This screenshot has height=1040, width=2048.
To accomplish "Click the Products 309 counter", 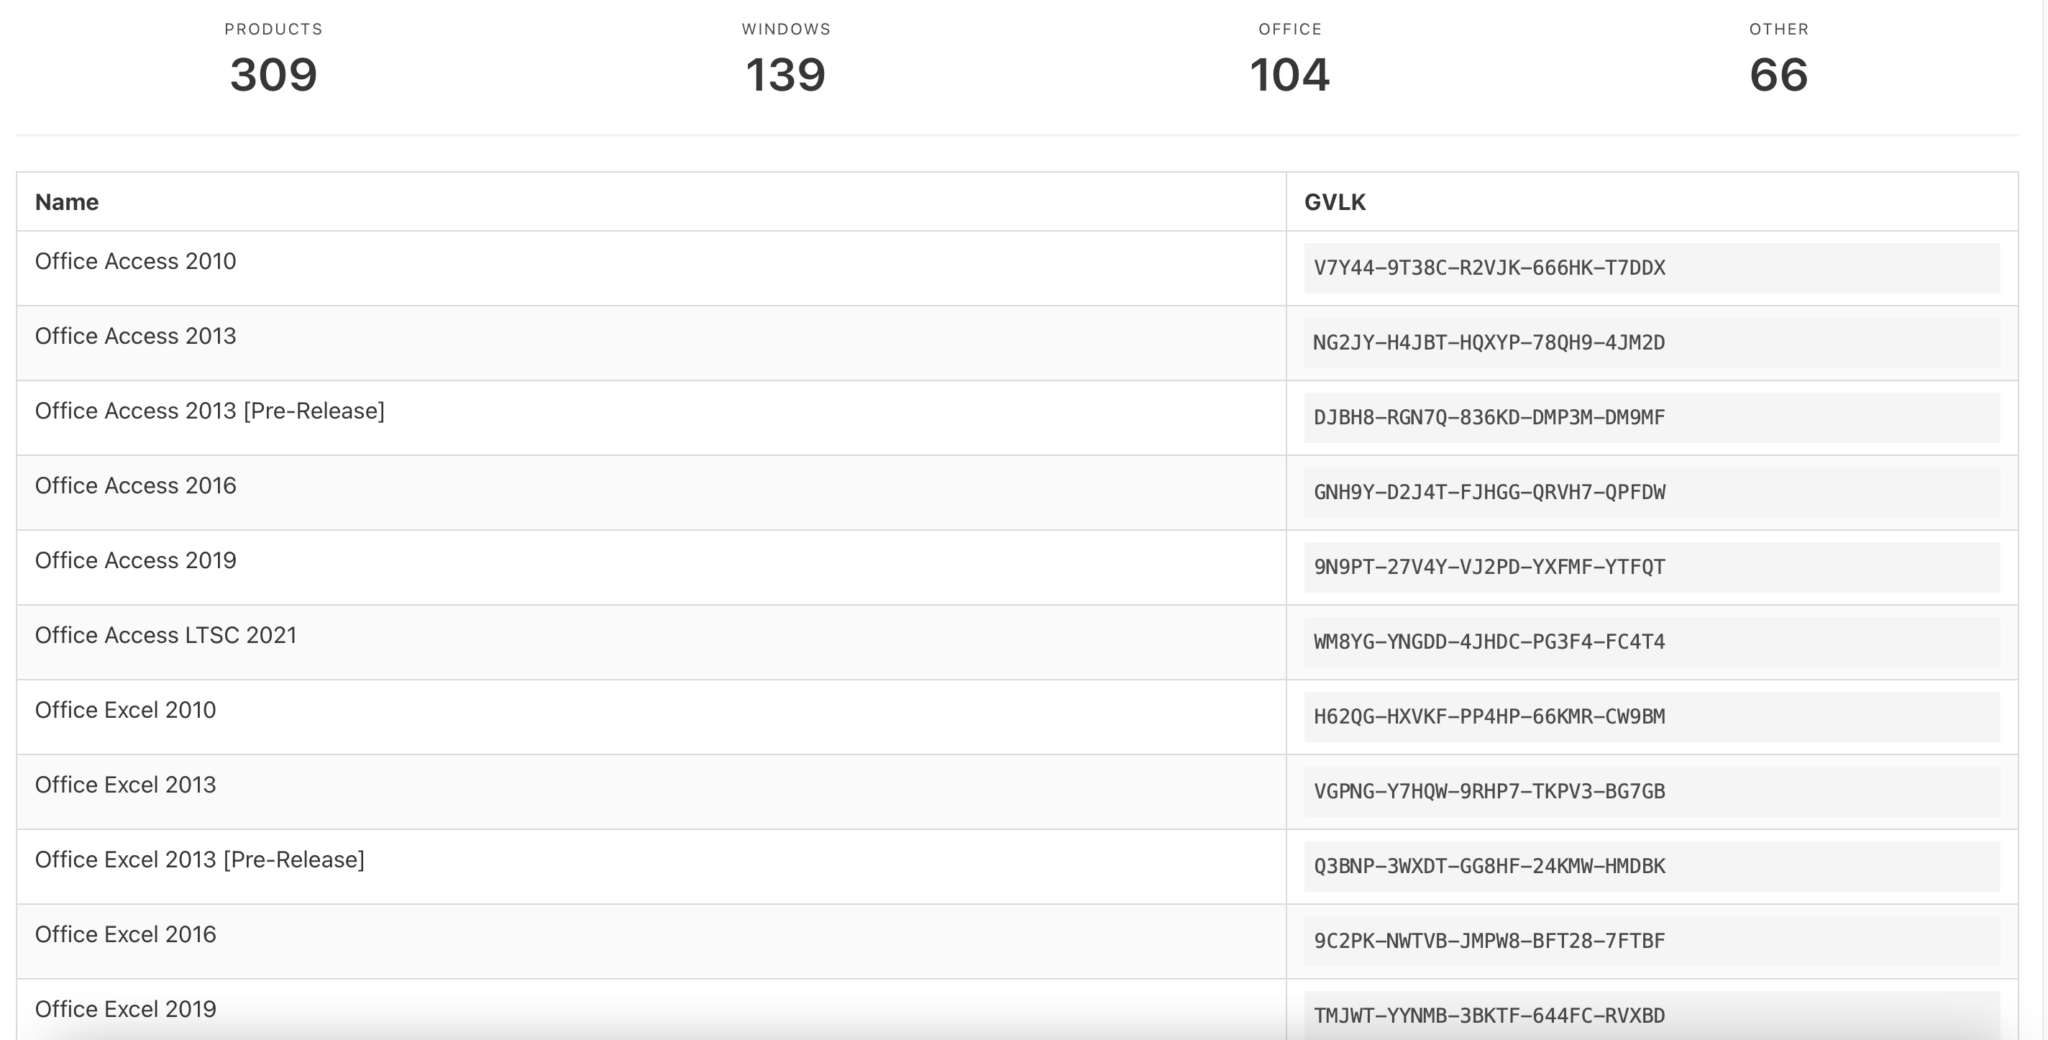I will point(273,62).
